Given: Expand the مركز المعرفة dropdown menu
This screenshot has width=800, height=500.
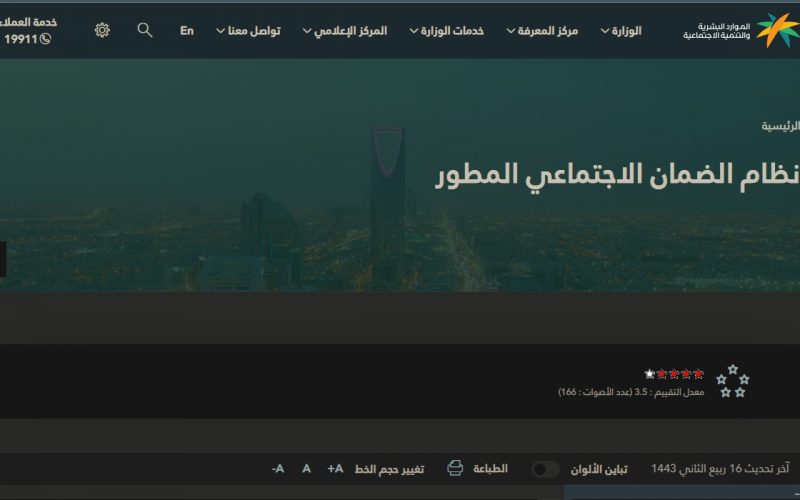Looking at the screenshot, I should click(542, 31).
